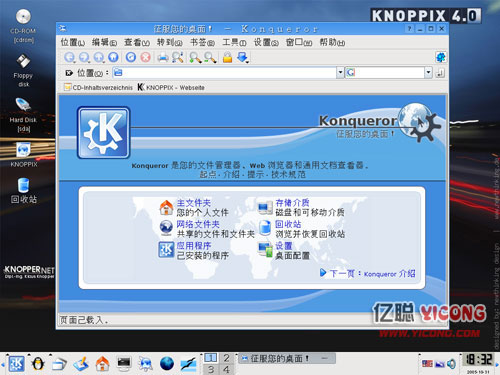Screen dimensions: 500x375
Task: Go to 下一页 Konqueror 介绍 link
Action: (368, 274)
